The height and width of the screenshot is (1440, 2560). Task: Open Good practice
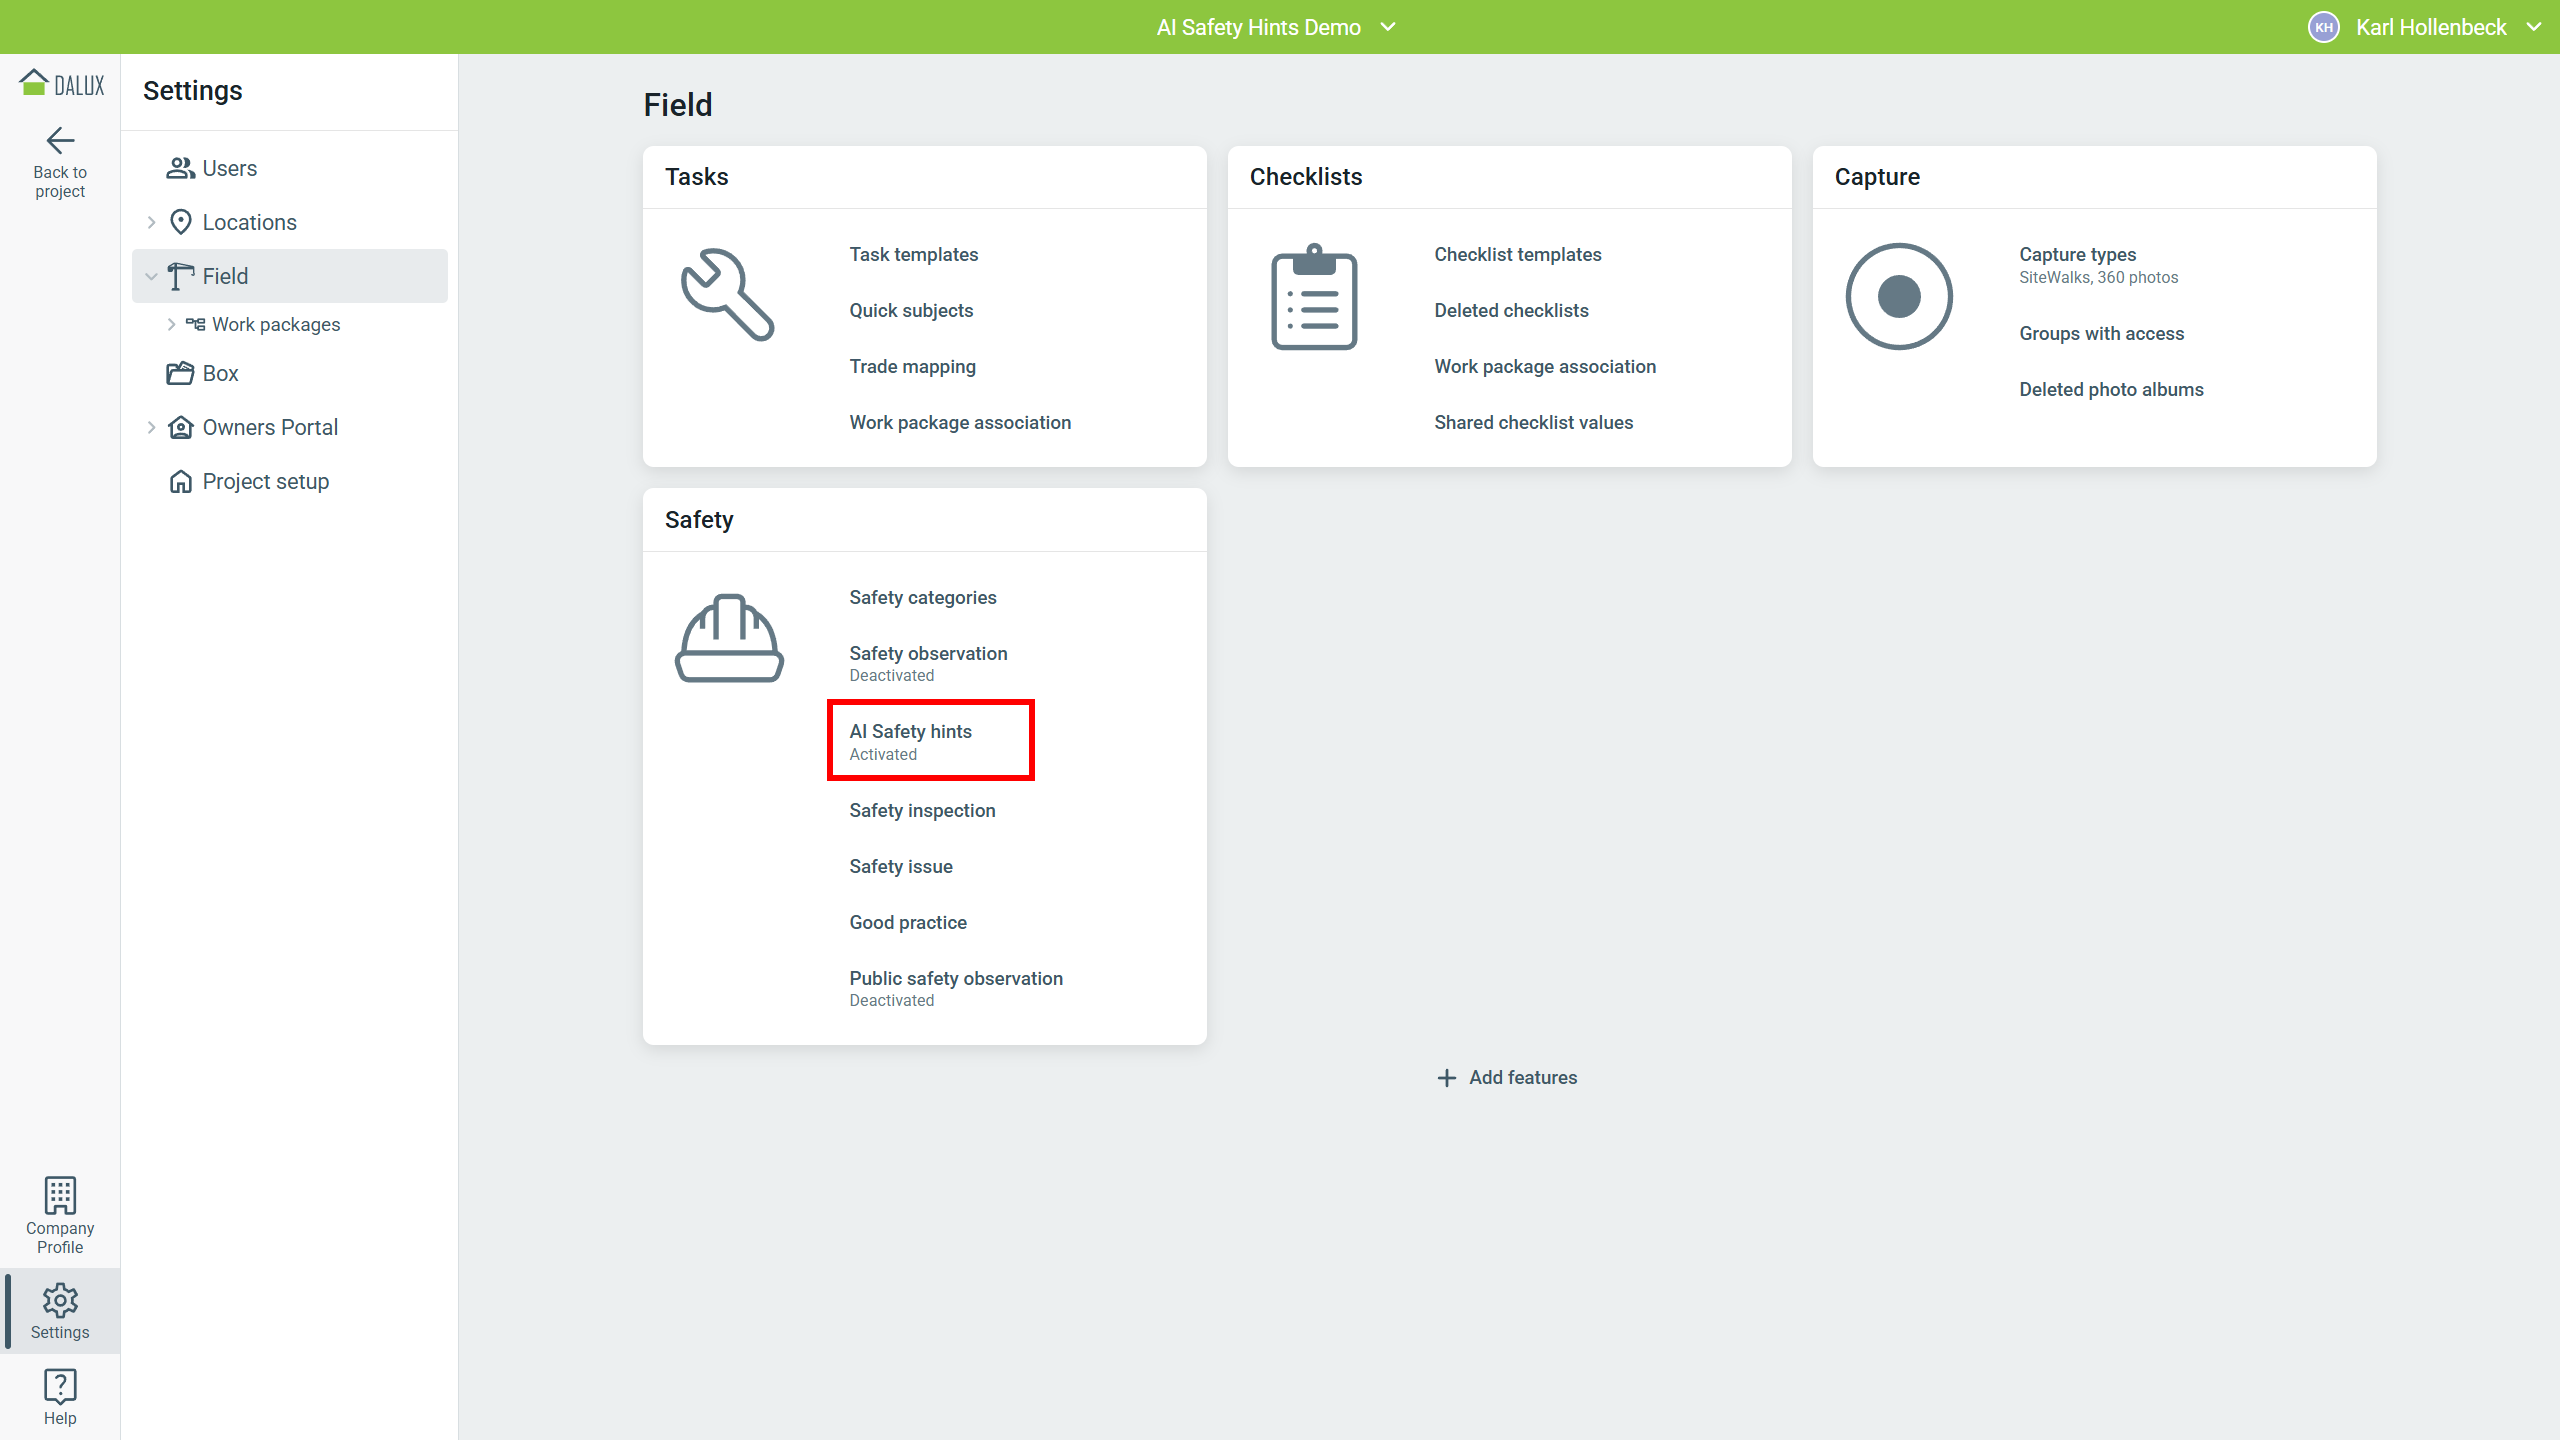(907, 922)
